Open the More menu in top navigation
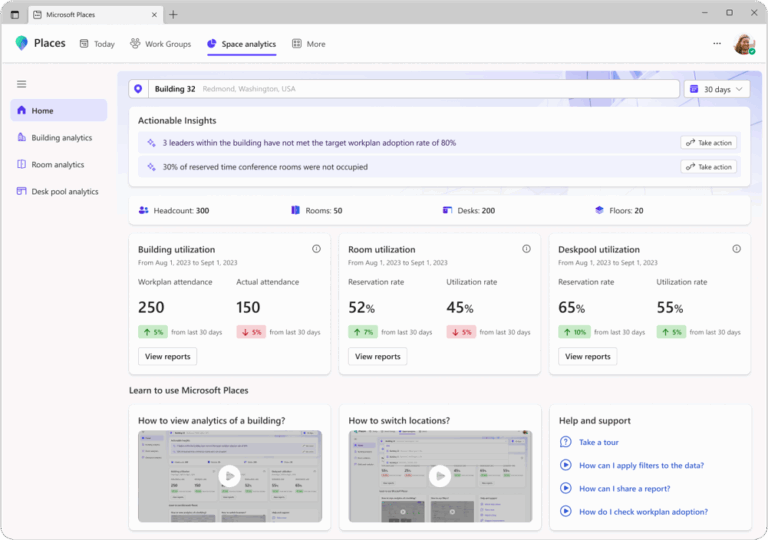The width and height of the screenshot is (768, 540). tap(308, 44)
